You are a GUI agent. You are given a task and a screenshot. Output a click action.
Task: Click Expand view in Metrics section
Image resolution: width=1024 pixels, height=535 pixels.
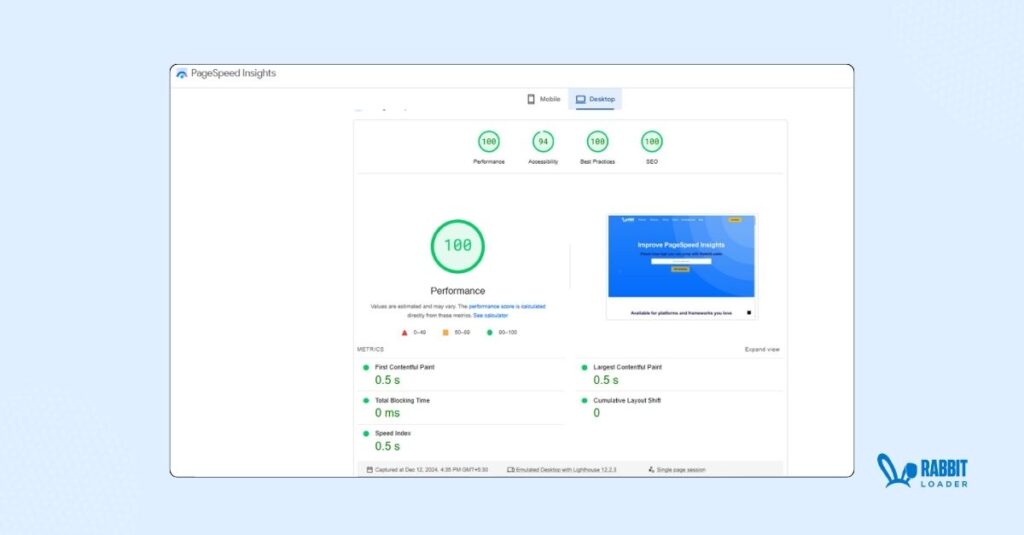[762, 349]
